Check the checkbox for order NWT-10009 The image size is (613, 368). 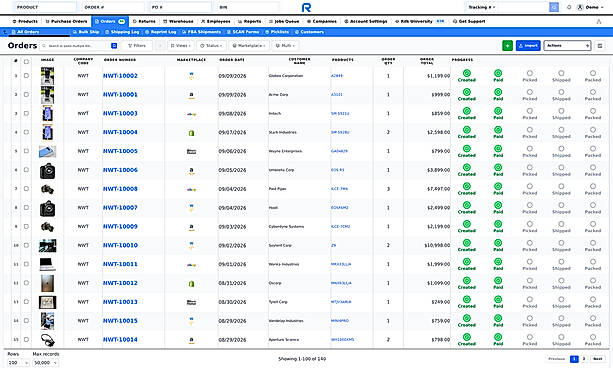(x=26, y=226)
